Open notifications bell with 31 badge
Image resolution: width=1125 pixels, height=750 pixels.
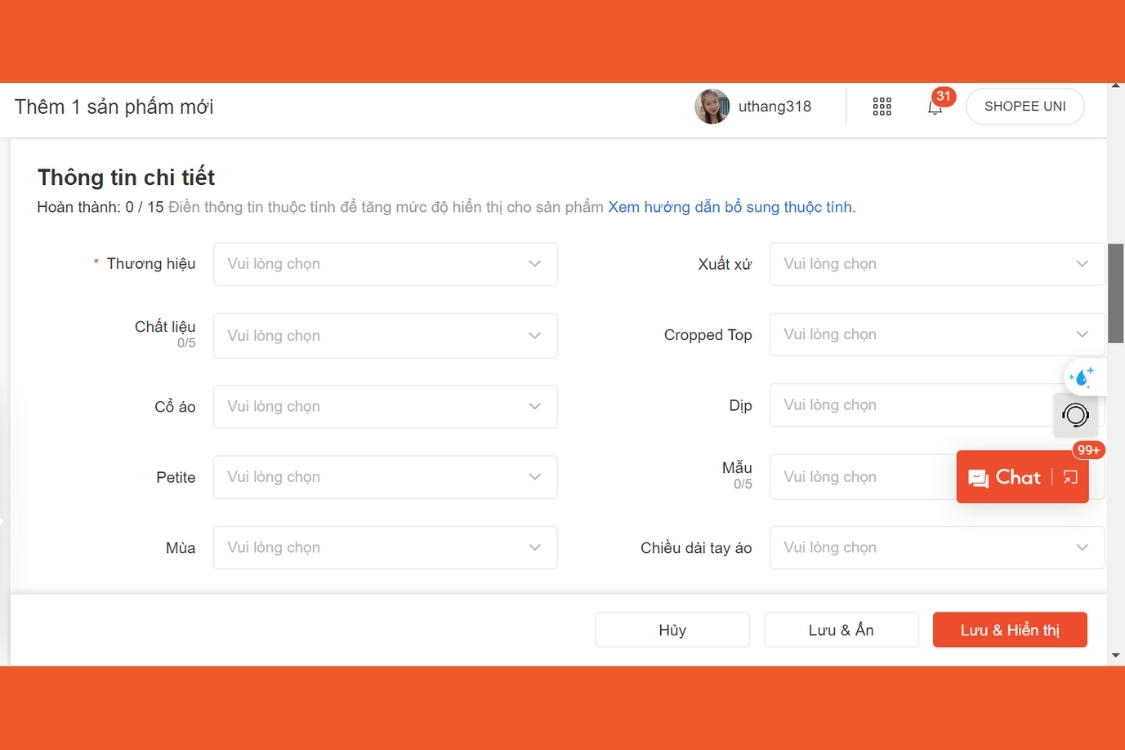(x=935, y=108)
